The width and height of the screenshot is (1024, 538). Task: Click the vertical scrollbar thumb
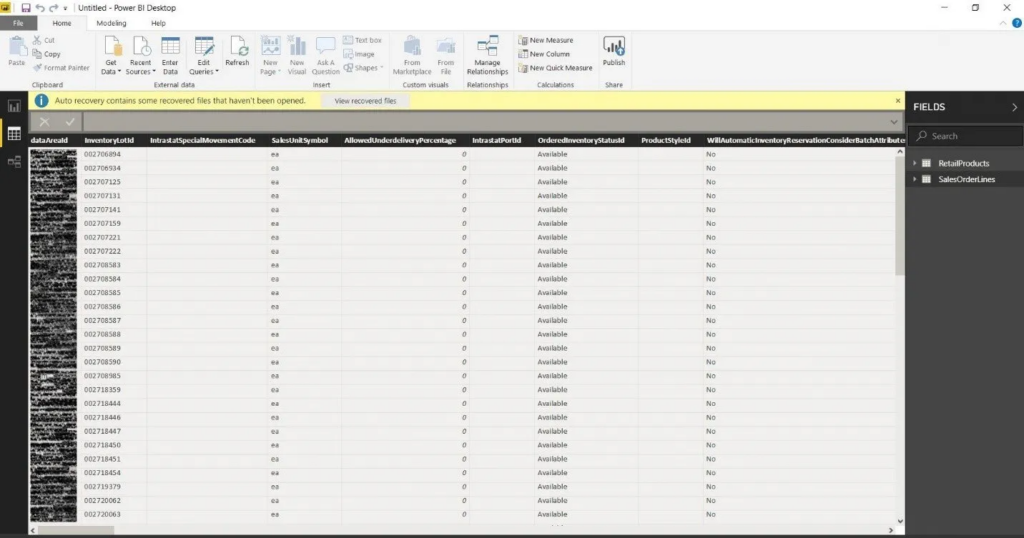(x=900, y=215)
